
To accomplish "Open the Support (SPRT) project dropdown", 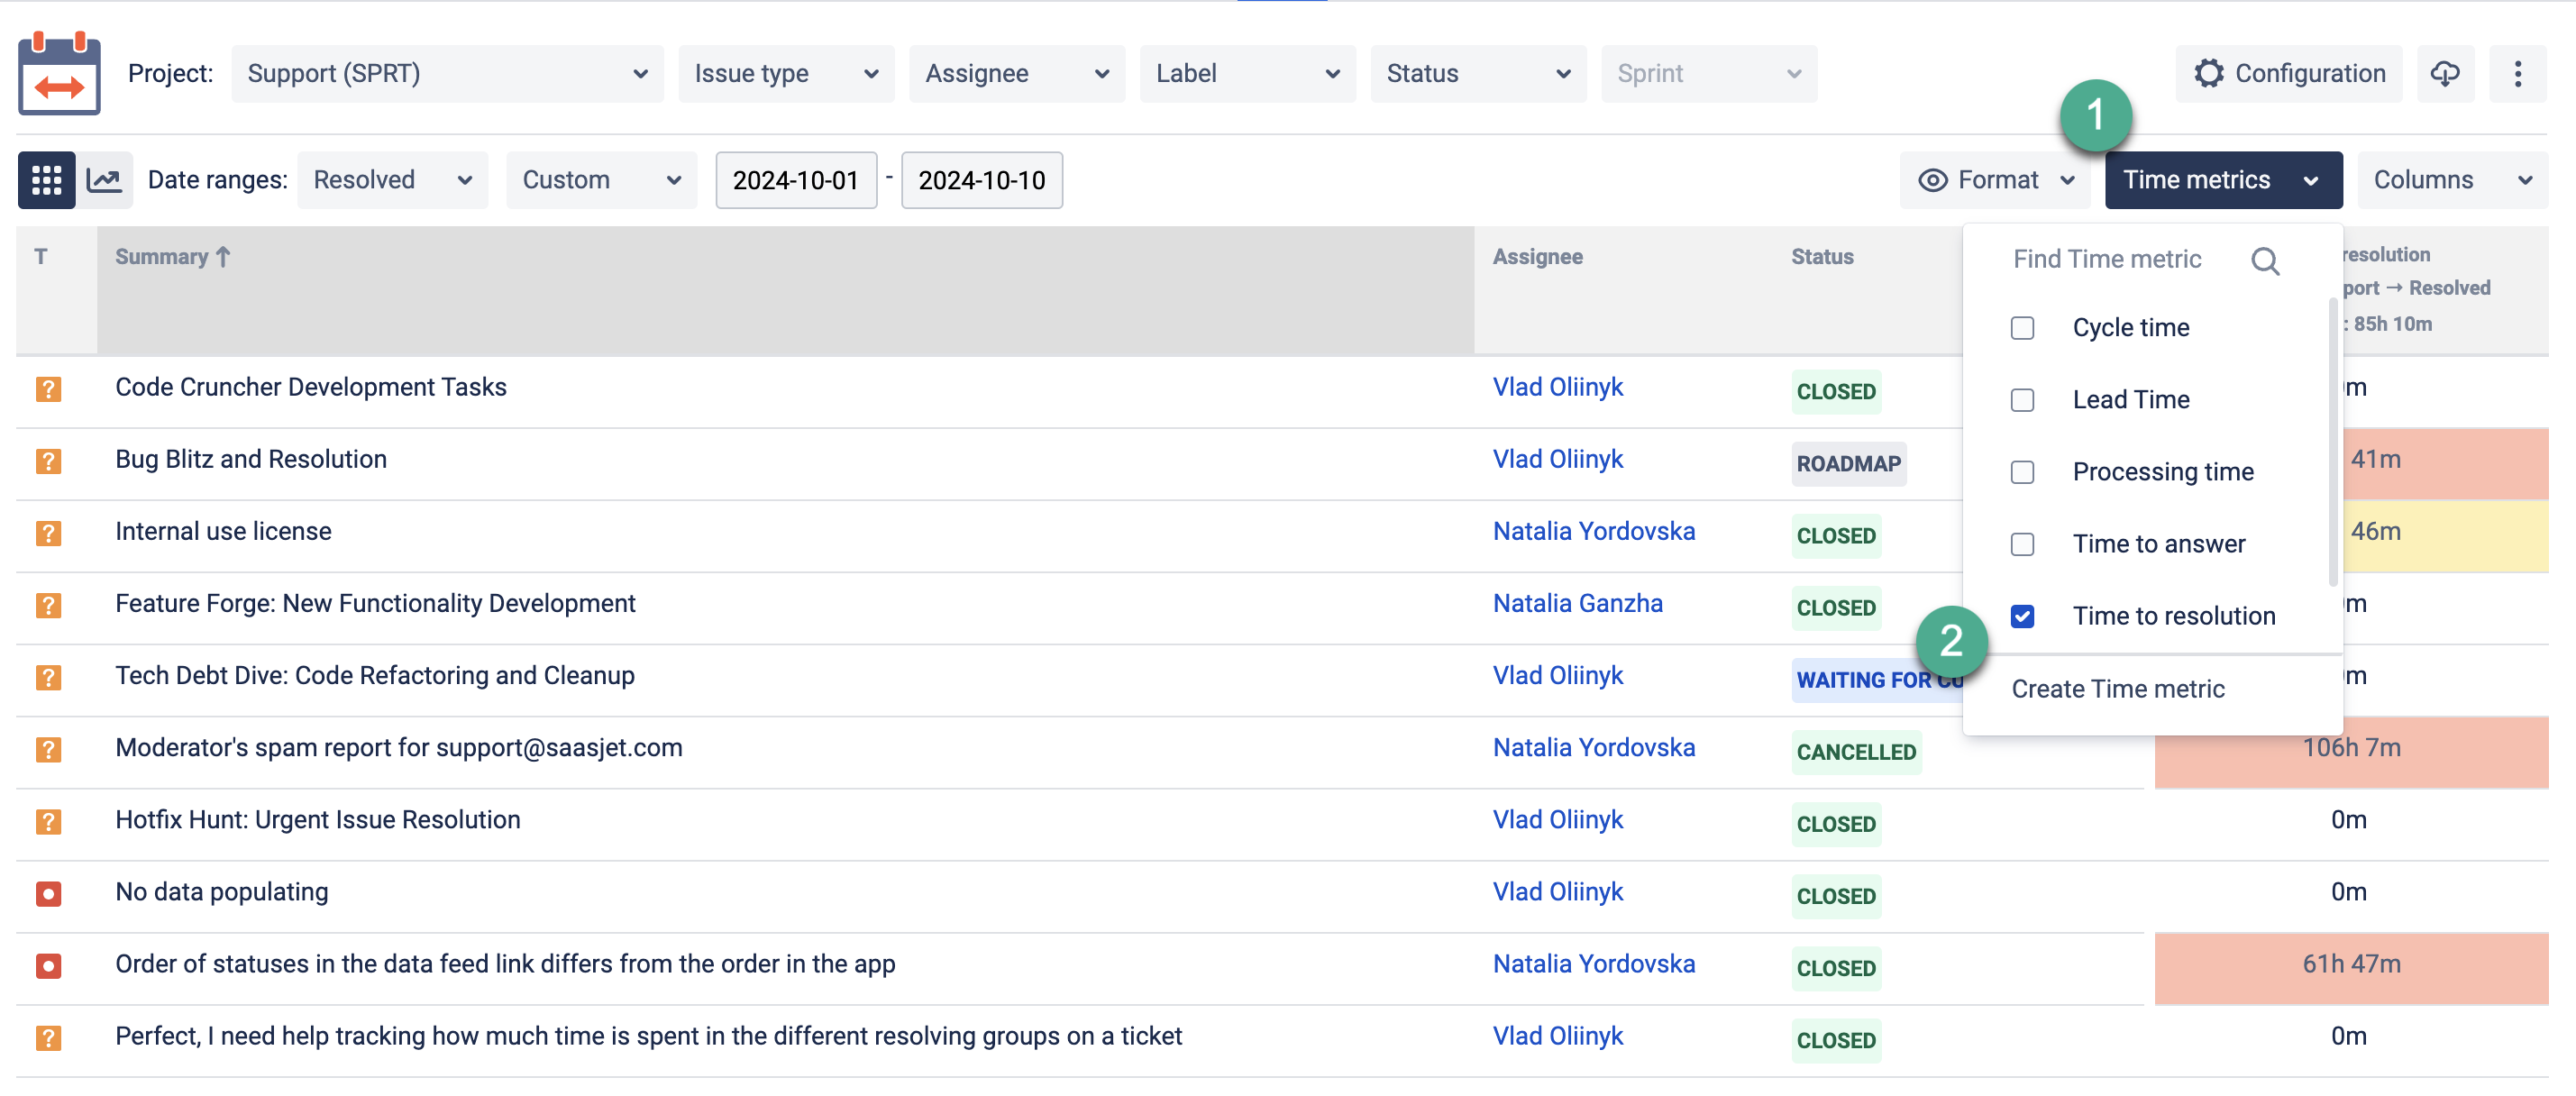I will [x=446, y=73].
